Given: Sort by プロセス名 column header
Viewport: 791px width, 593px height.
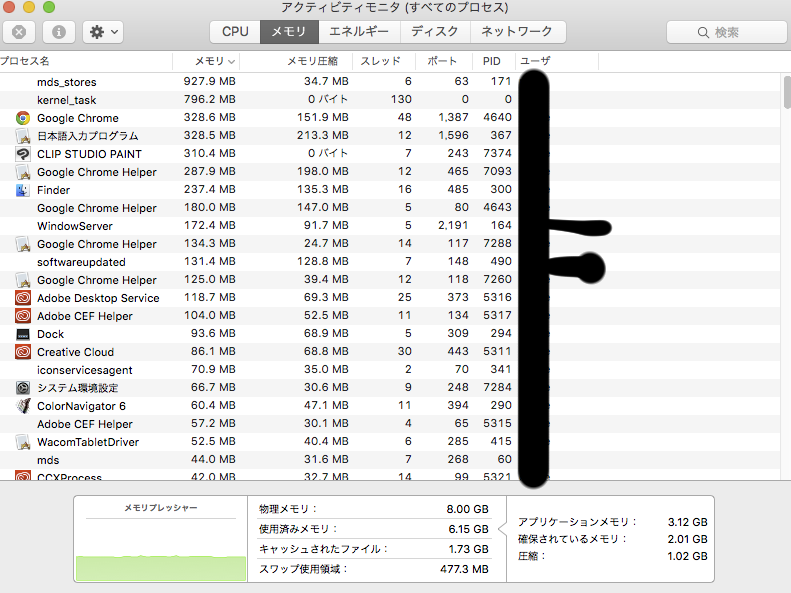Looking at the screenshot, I should click(x=86, y=61).
